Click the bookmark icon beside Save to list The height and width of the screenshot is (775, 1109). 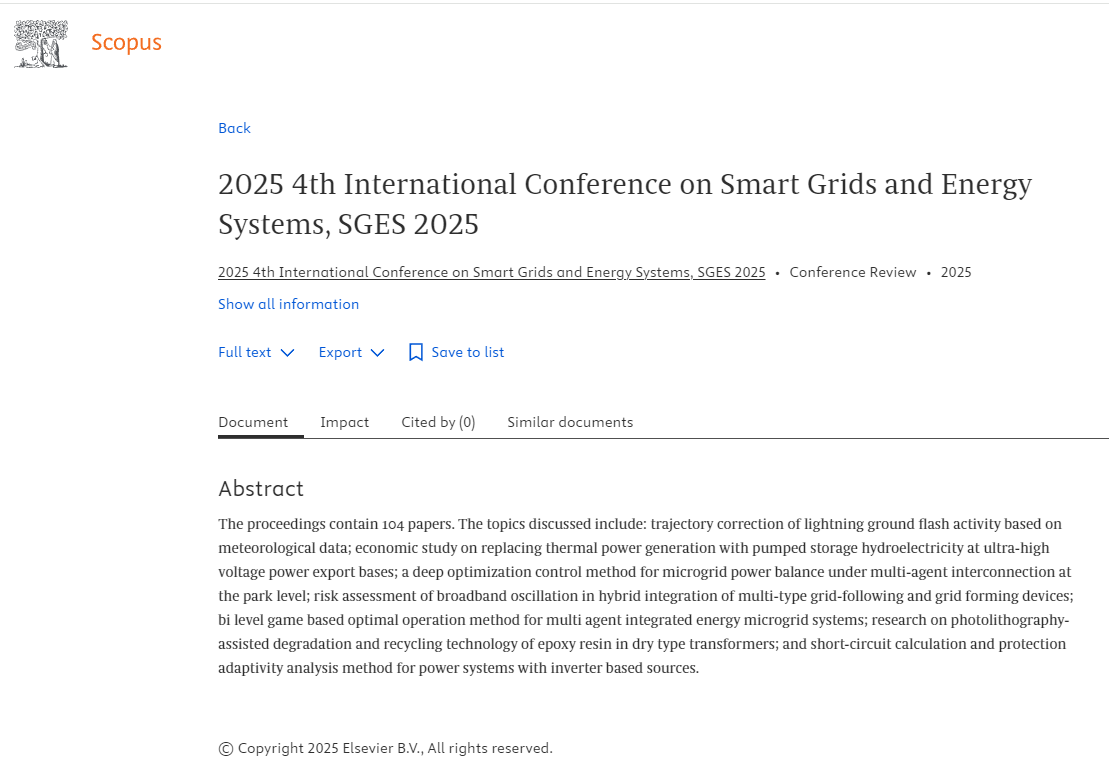pos(416,352)
